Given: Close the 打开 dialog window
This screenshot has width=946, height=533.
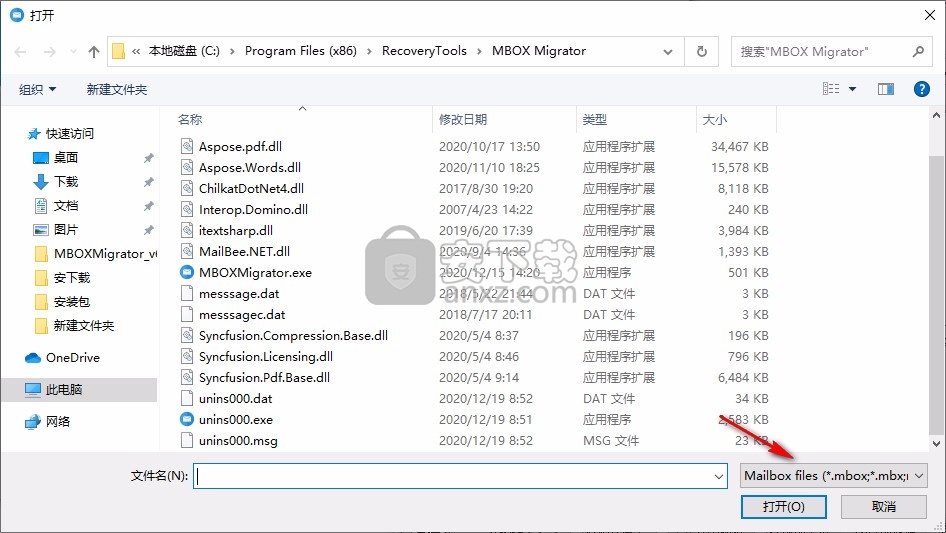Looking at the screenshot, I should point(930,15).
